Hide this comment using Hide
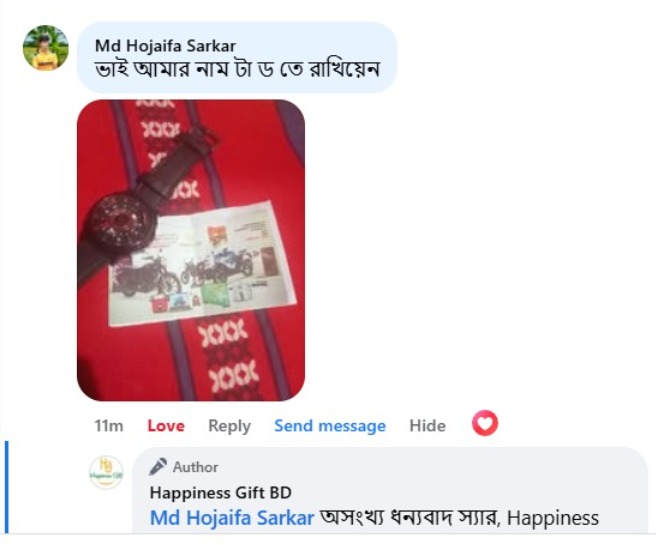The height and width of the screenshot is (545, 656). click(x=428, y=426)
